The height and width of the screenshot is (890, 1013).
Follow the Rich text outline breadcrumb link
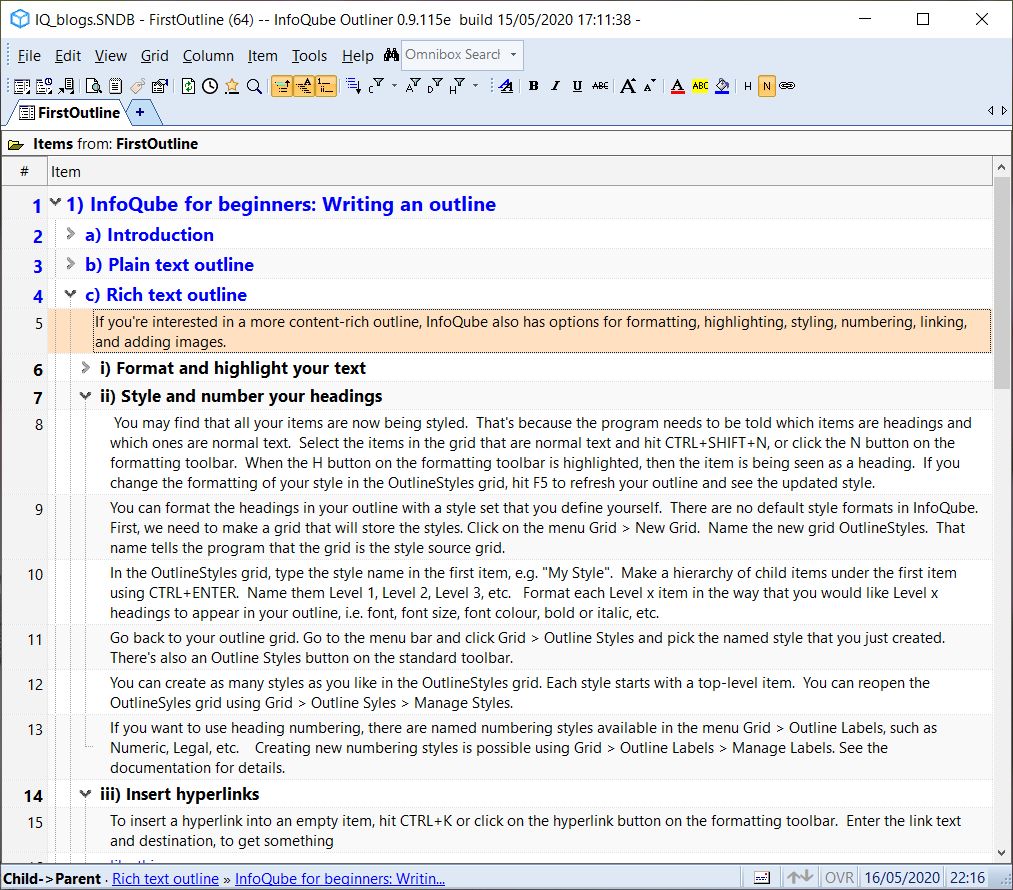165,878
